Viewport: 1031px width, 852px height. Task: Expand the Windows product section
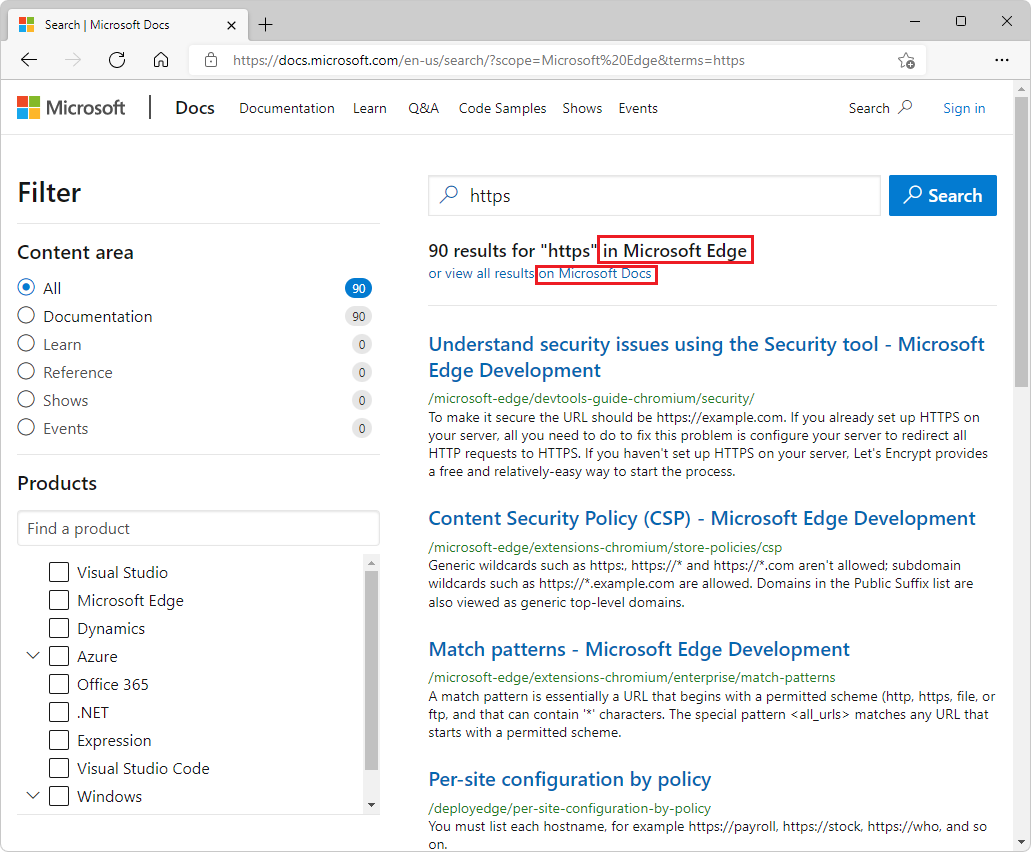pos(33,796)
